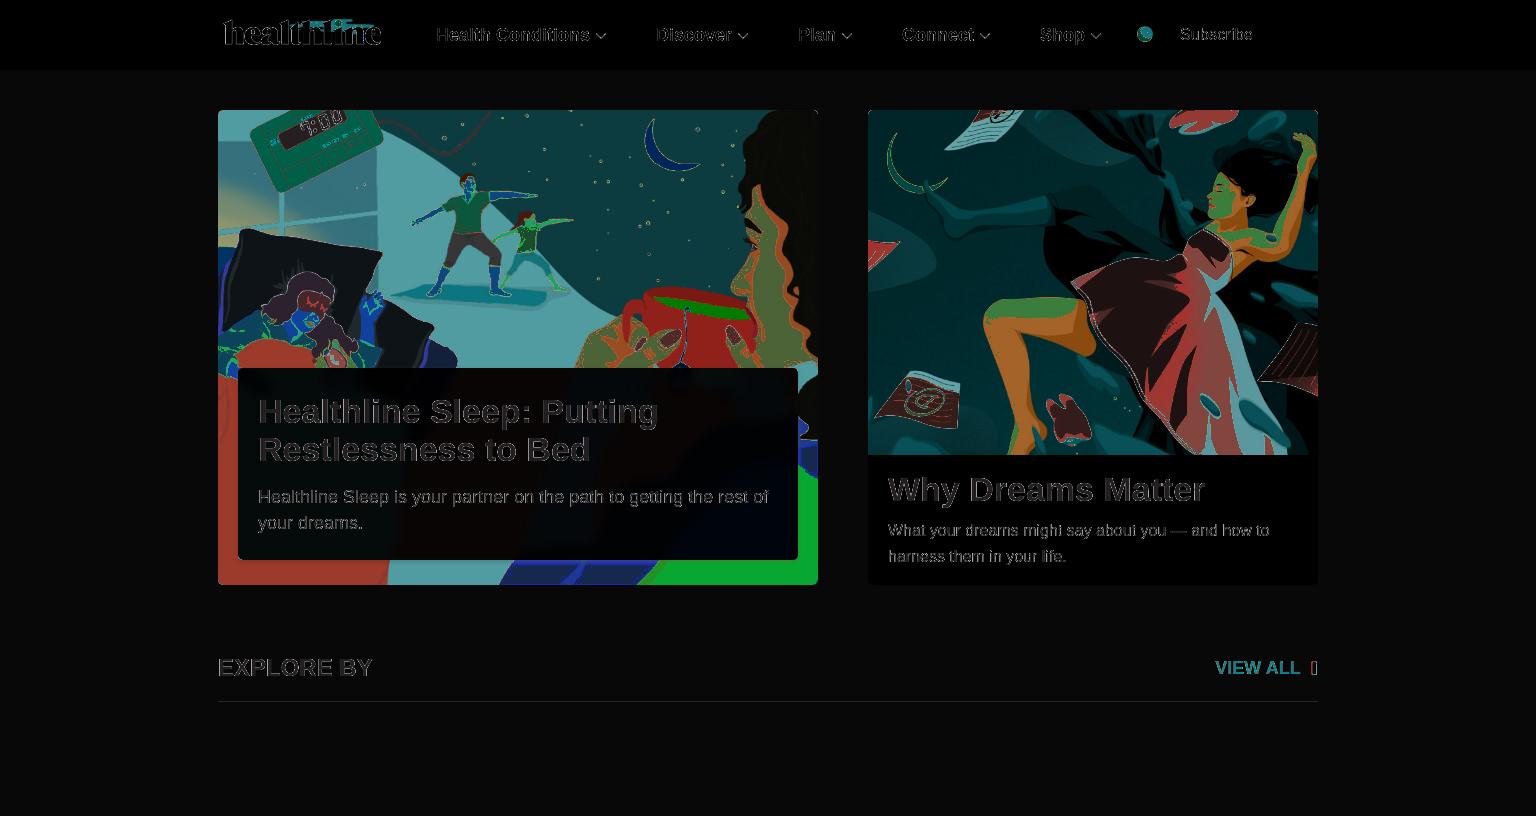Image resolution: width=1536 pixels, height=816 pixels.
Task: Open the Why Dreams Matter headline
Action: click(x=1046, y=490)
